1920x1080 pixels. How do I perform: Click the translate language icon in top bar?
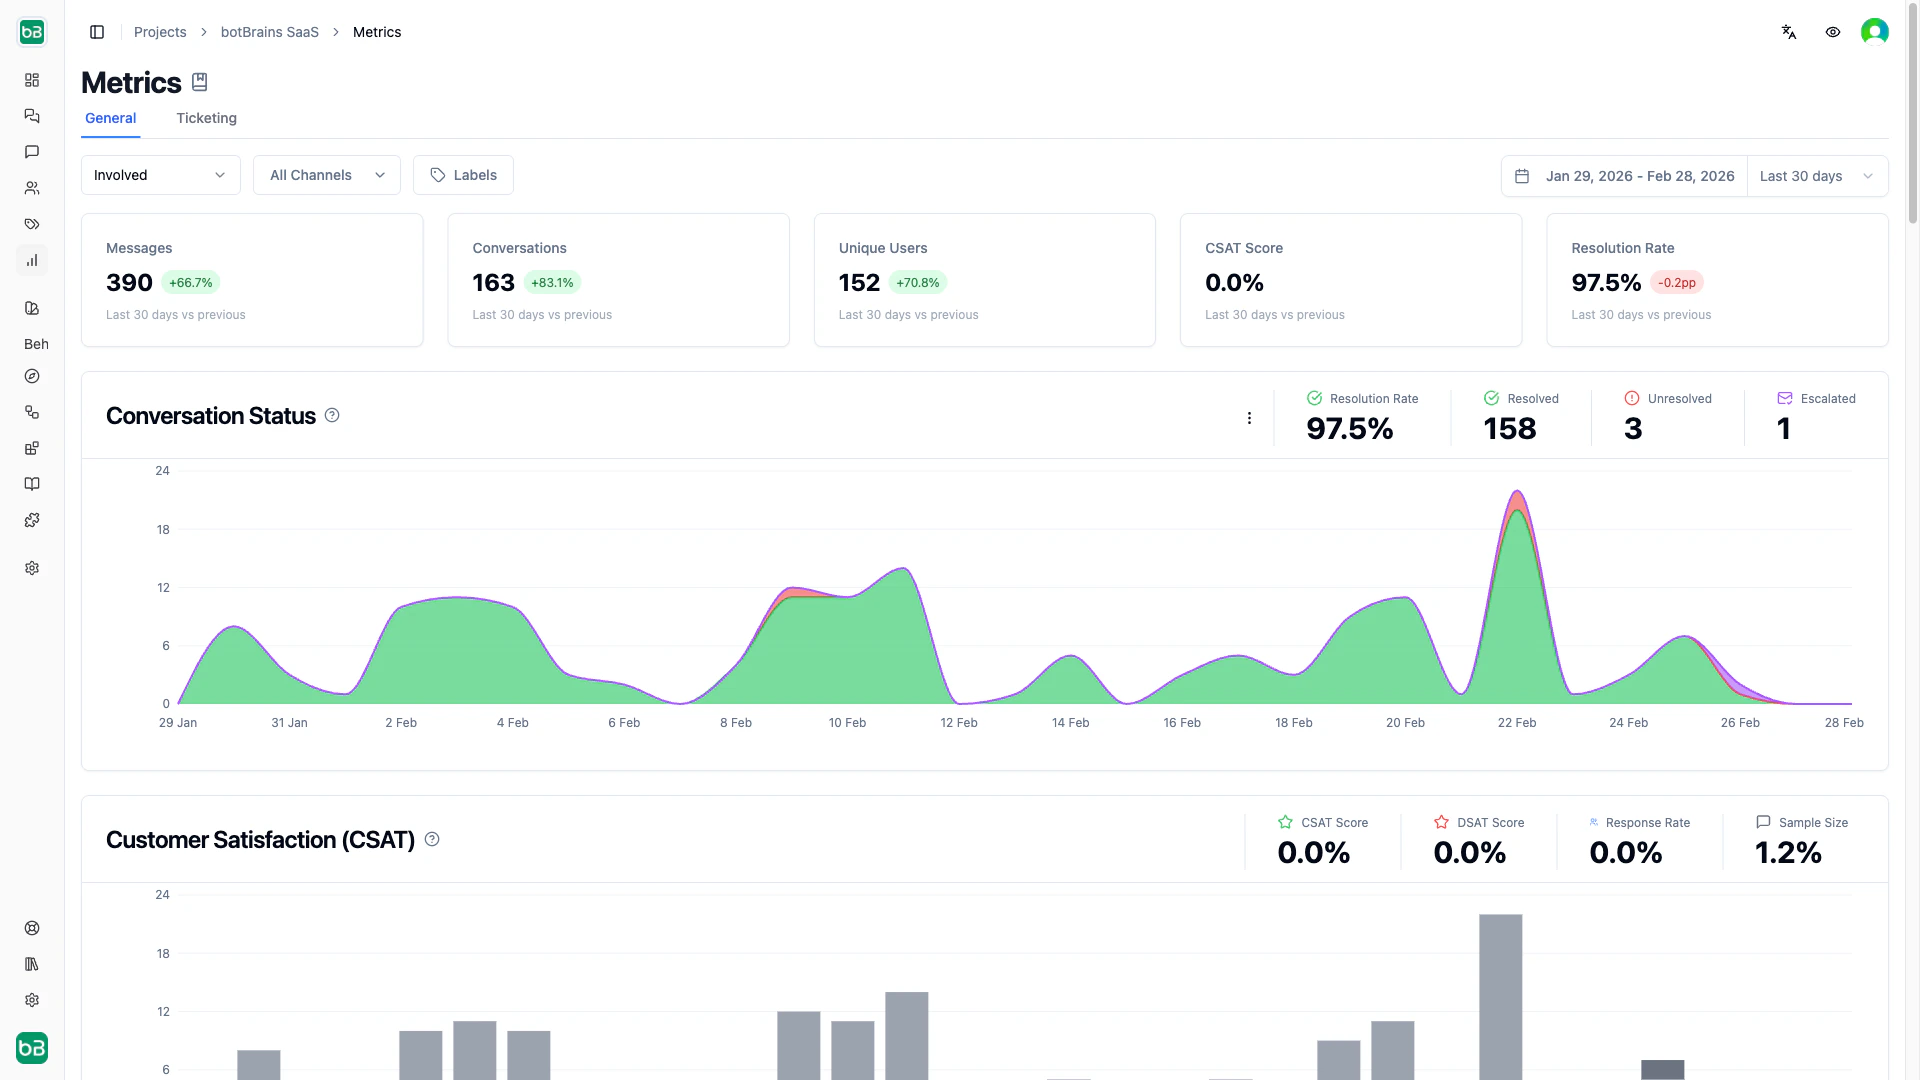pos(1789,32)
